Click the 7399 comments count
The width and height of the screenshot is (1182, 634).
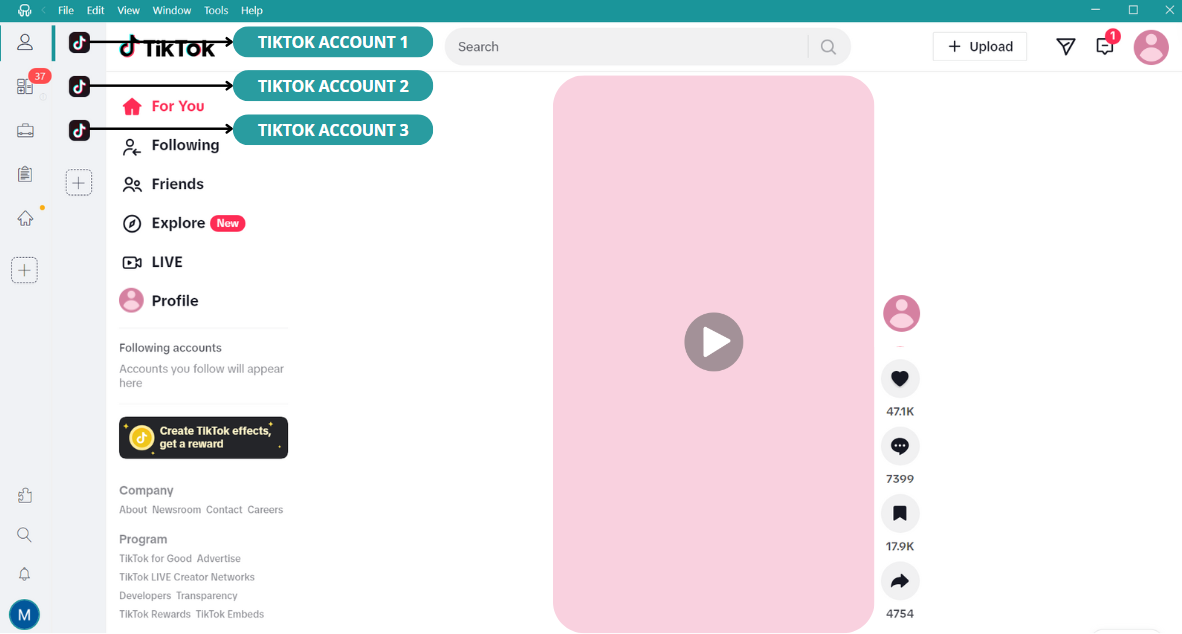(x=900, y=479)
